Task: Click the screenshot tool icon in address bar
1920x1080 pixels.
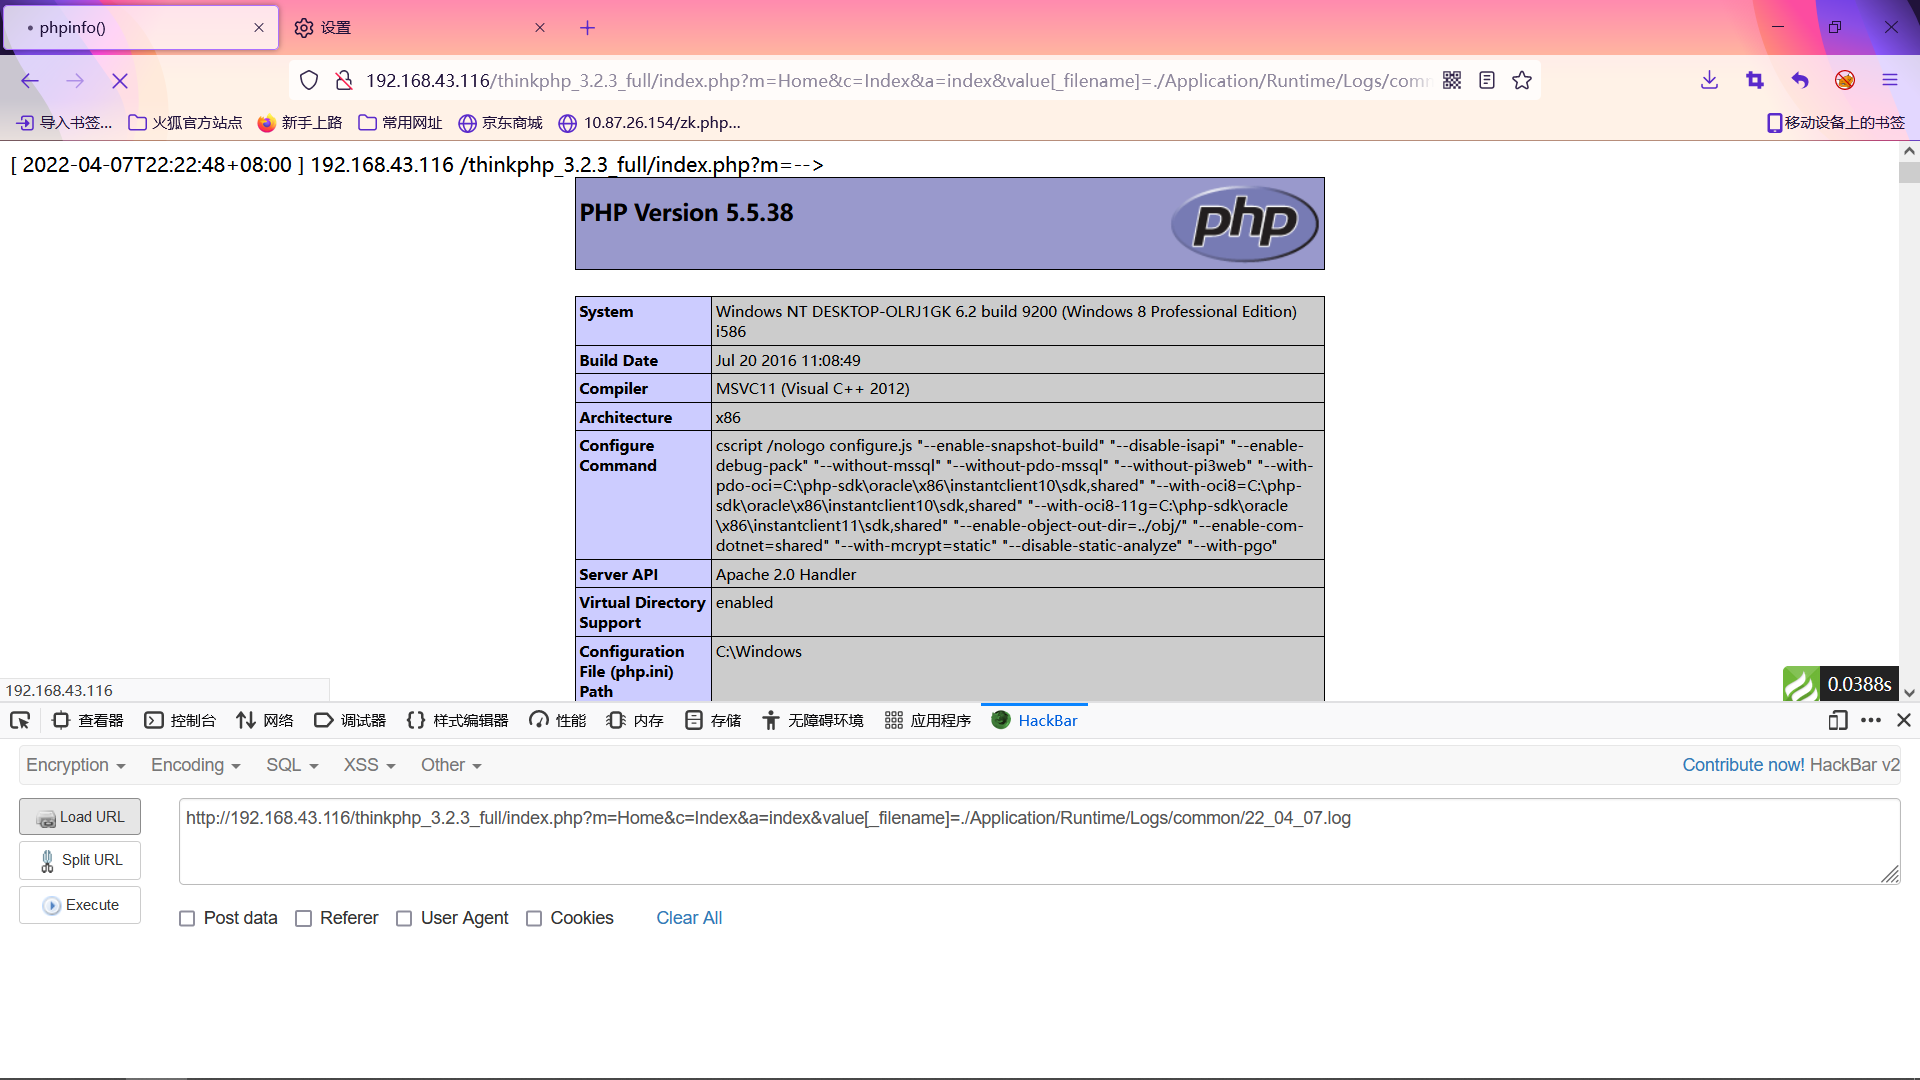Action: point(1755,80)
